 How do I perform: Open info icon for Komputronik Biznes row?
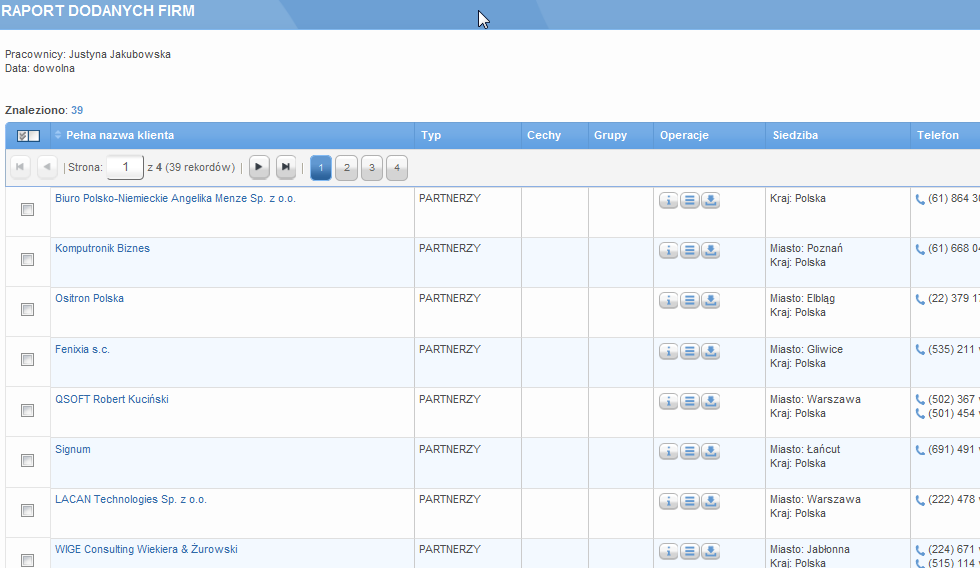tap(668, 251)
